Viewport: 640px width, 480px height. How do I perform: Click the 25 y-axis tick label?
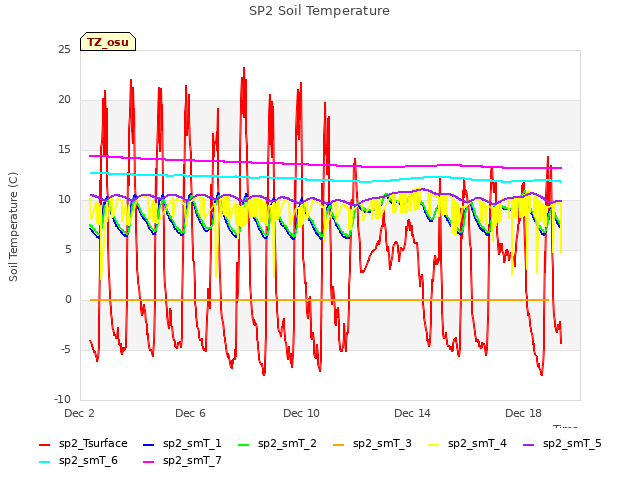[64, 50]
